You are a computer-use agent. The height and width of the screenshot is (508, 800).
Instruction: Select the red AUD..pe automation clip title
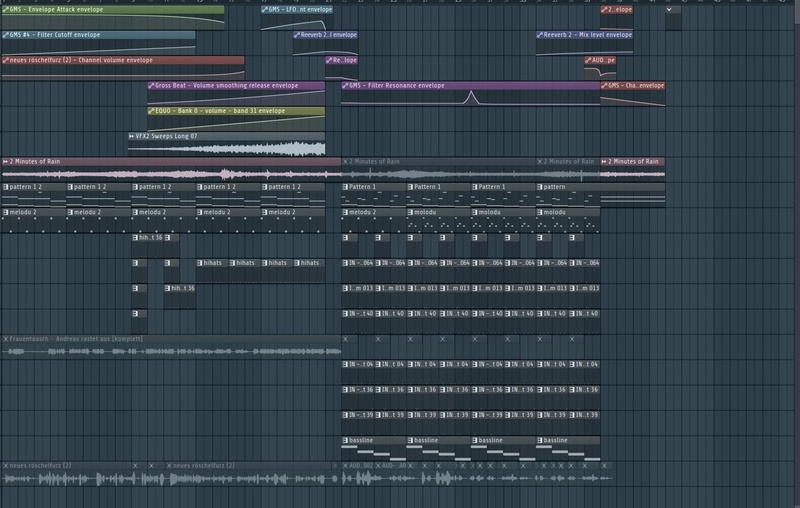[x=600, y=60]
